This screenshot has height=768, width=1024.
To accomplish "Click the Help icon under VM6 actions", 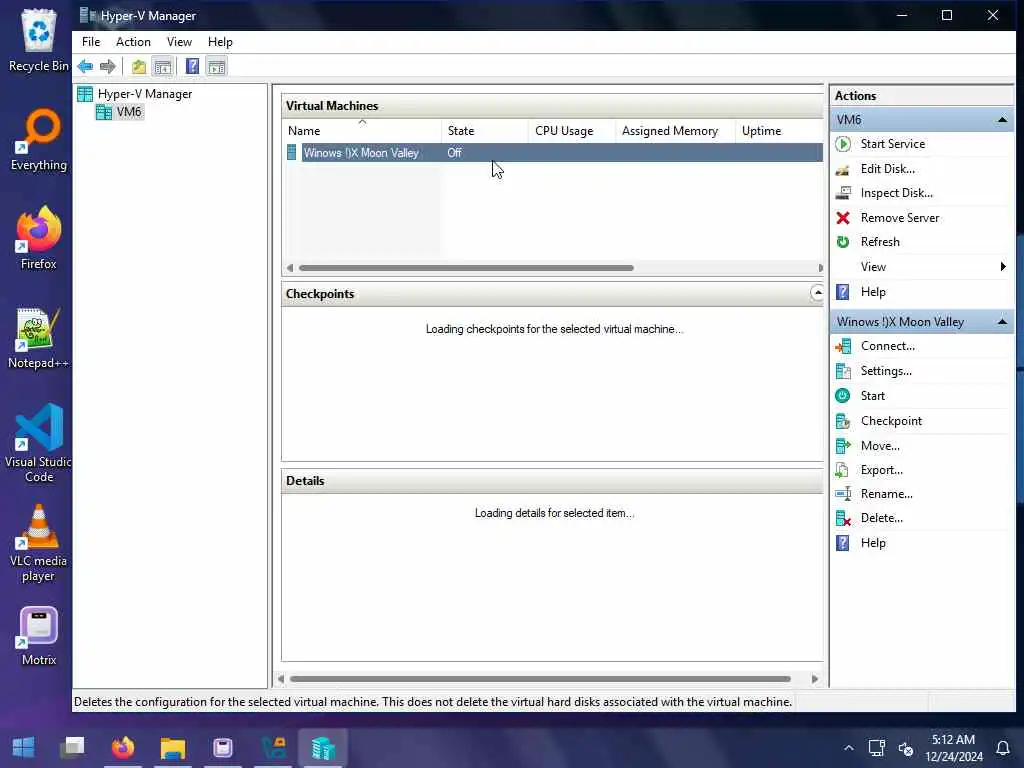I will coord(842,292).
